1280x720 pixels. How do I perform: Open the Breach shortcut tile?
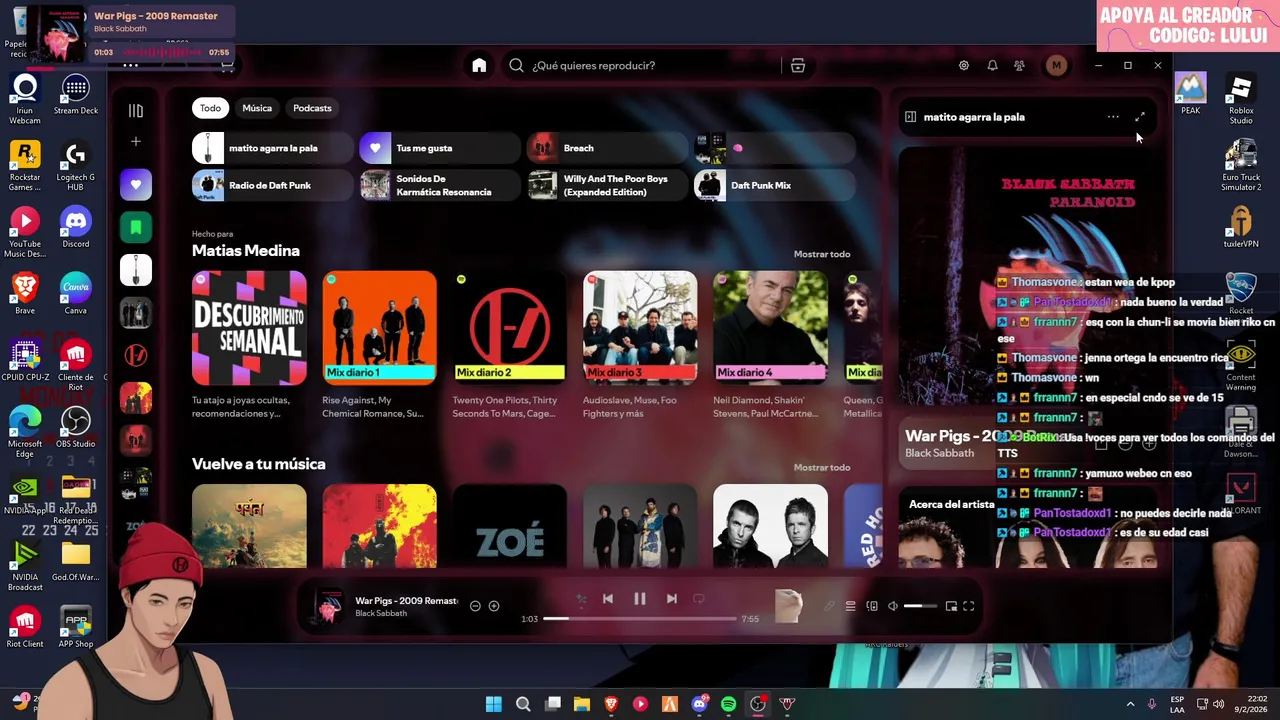[x=607, y=148]
